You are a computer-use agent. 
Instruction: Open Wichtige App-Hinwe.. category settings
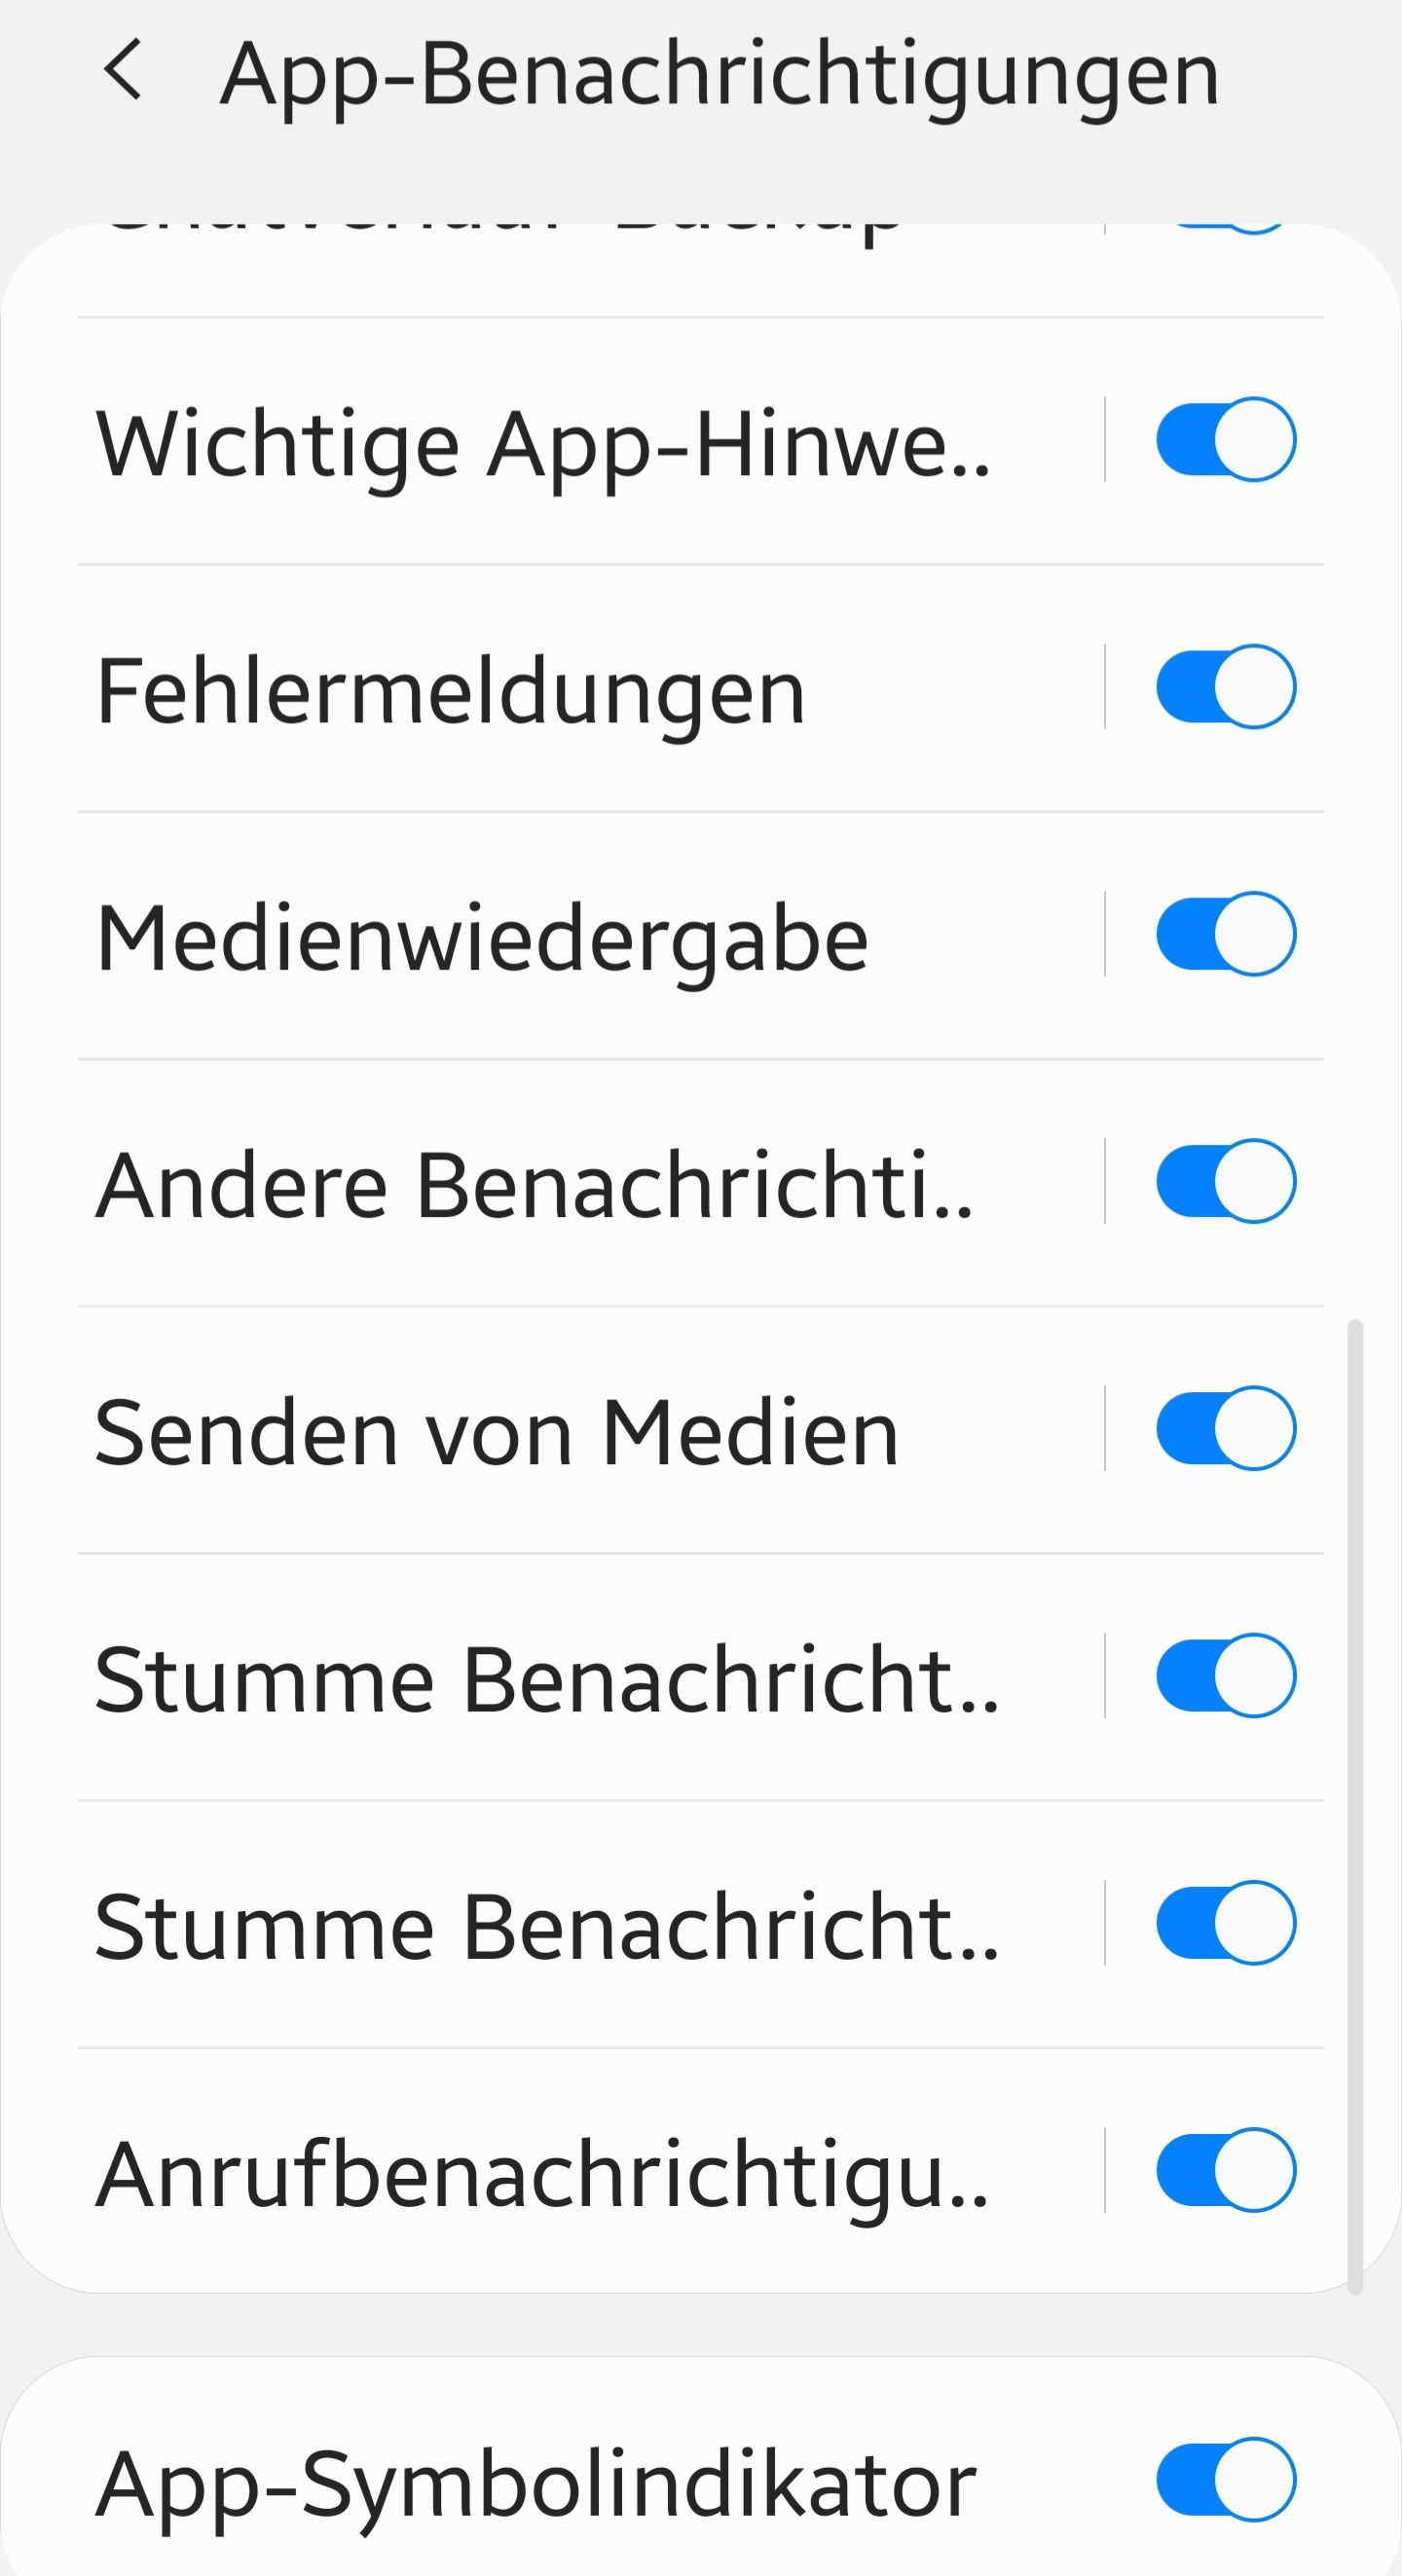point(542,442)
